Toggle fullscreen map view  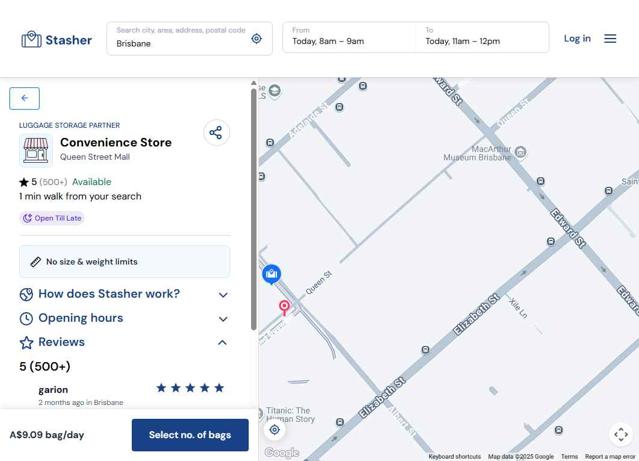621,434
